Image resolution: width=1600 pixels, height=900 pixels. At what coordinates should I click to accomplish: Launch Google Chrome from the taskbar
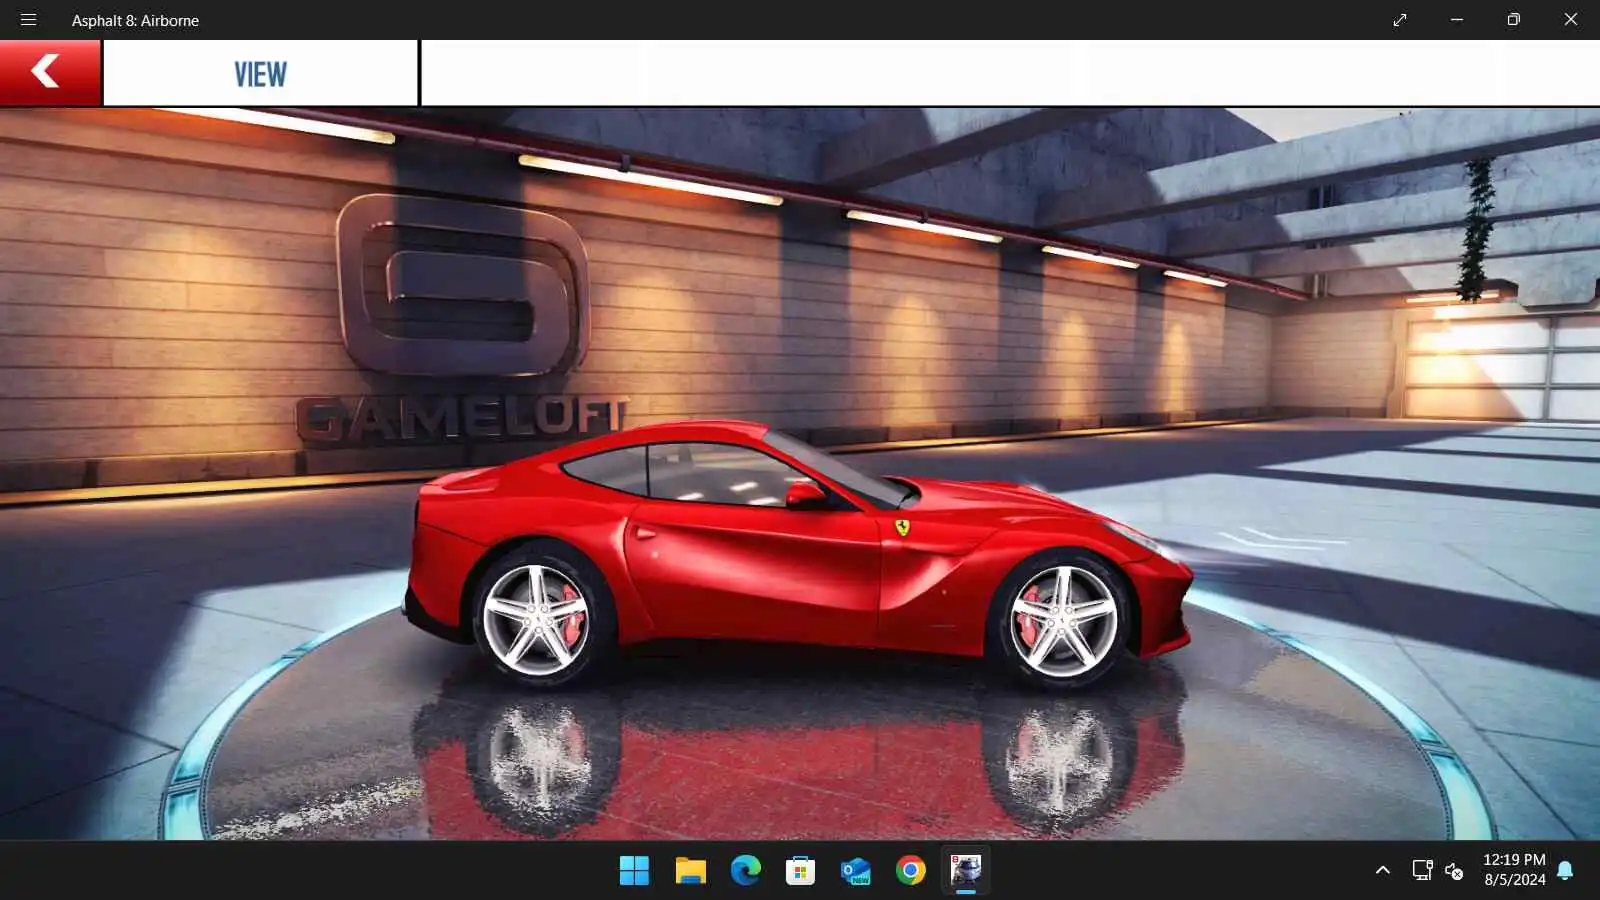pyautogui.click(x=911, y=870)
